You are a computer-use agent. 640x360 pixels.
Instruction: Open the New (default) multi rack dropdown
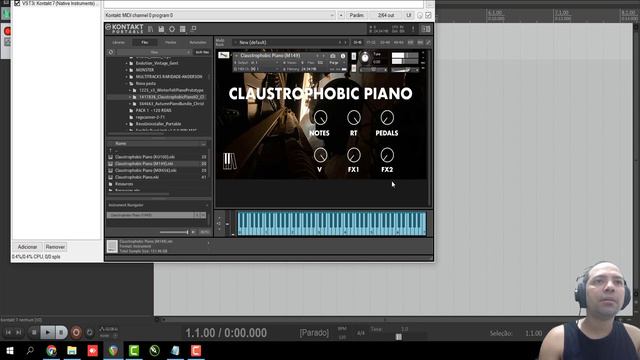point(291,42)
